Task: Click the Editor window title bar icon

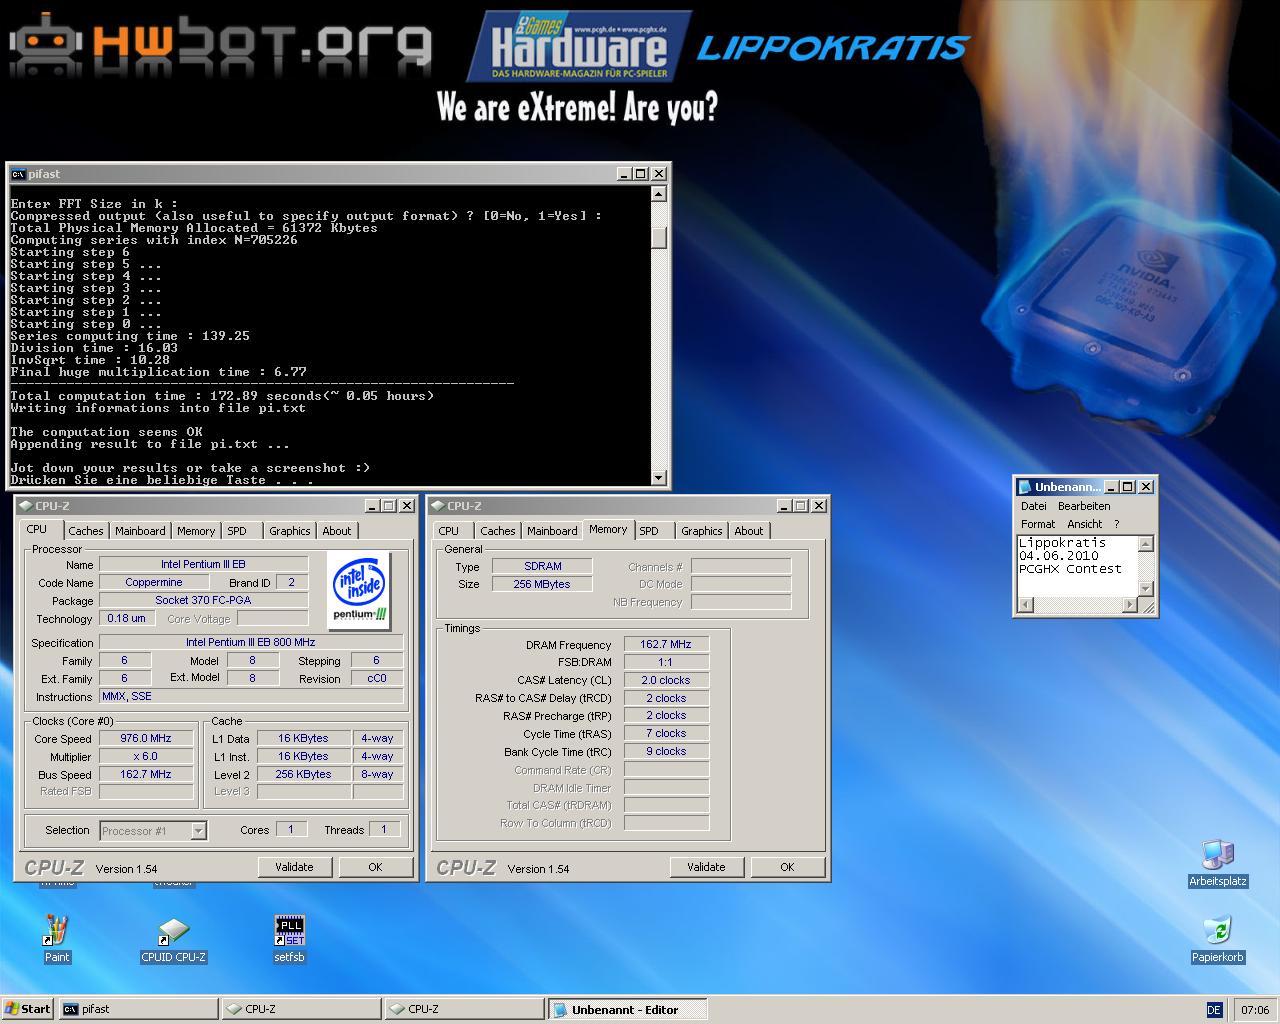Action: pos(1024,487)
